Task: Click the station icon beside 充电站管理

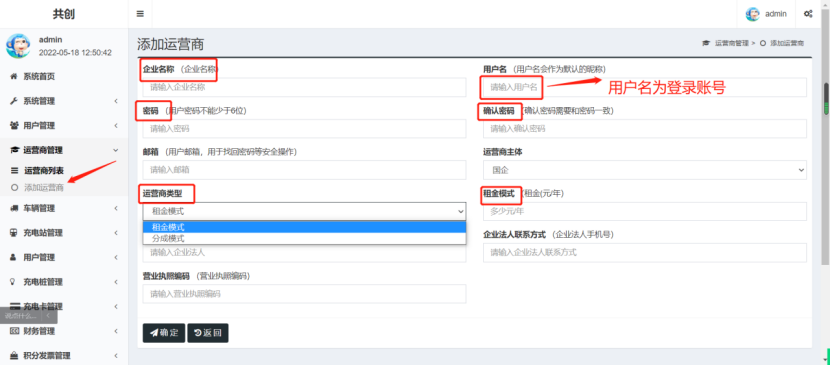Action: pyautogui.click(x=14, y=233)
